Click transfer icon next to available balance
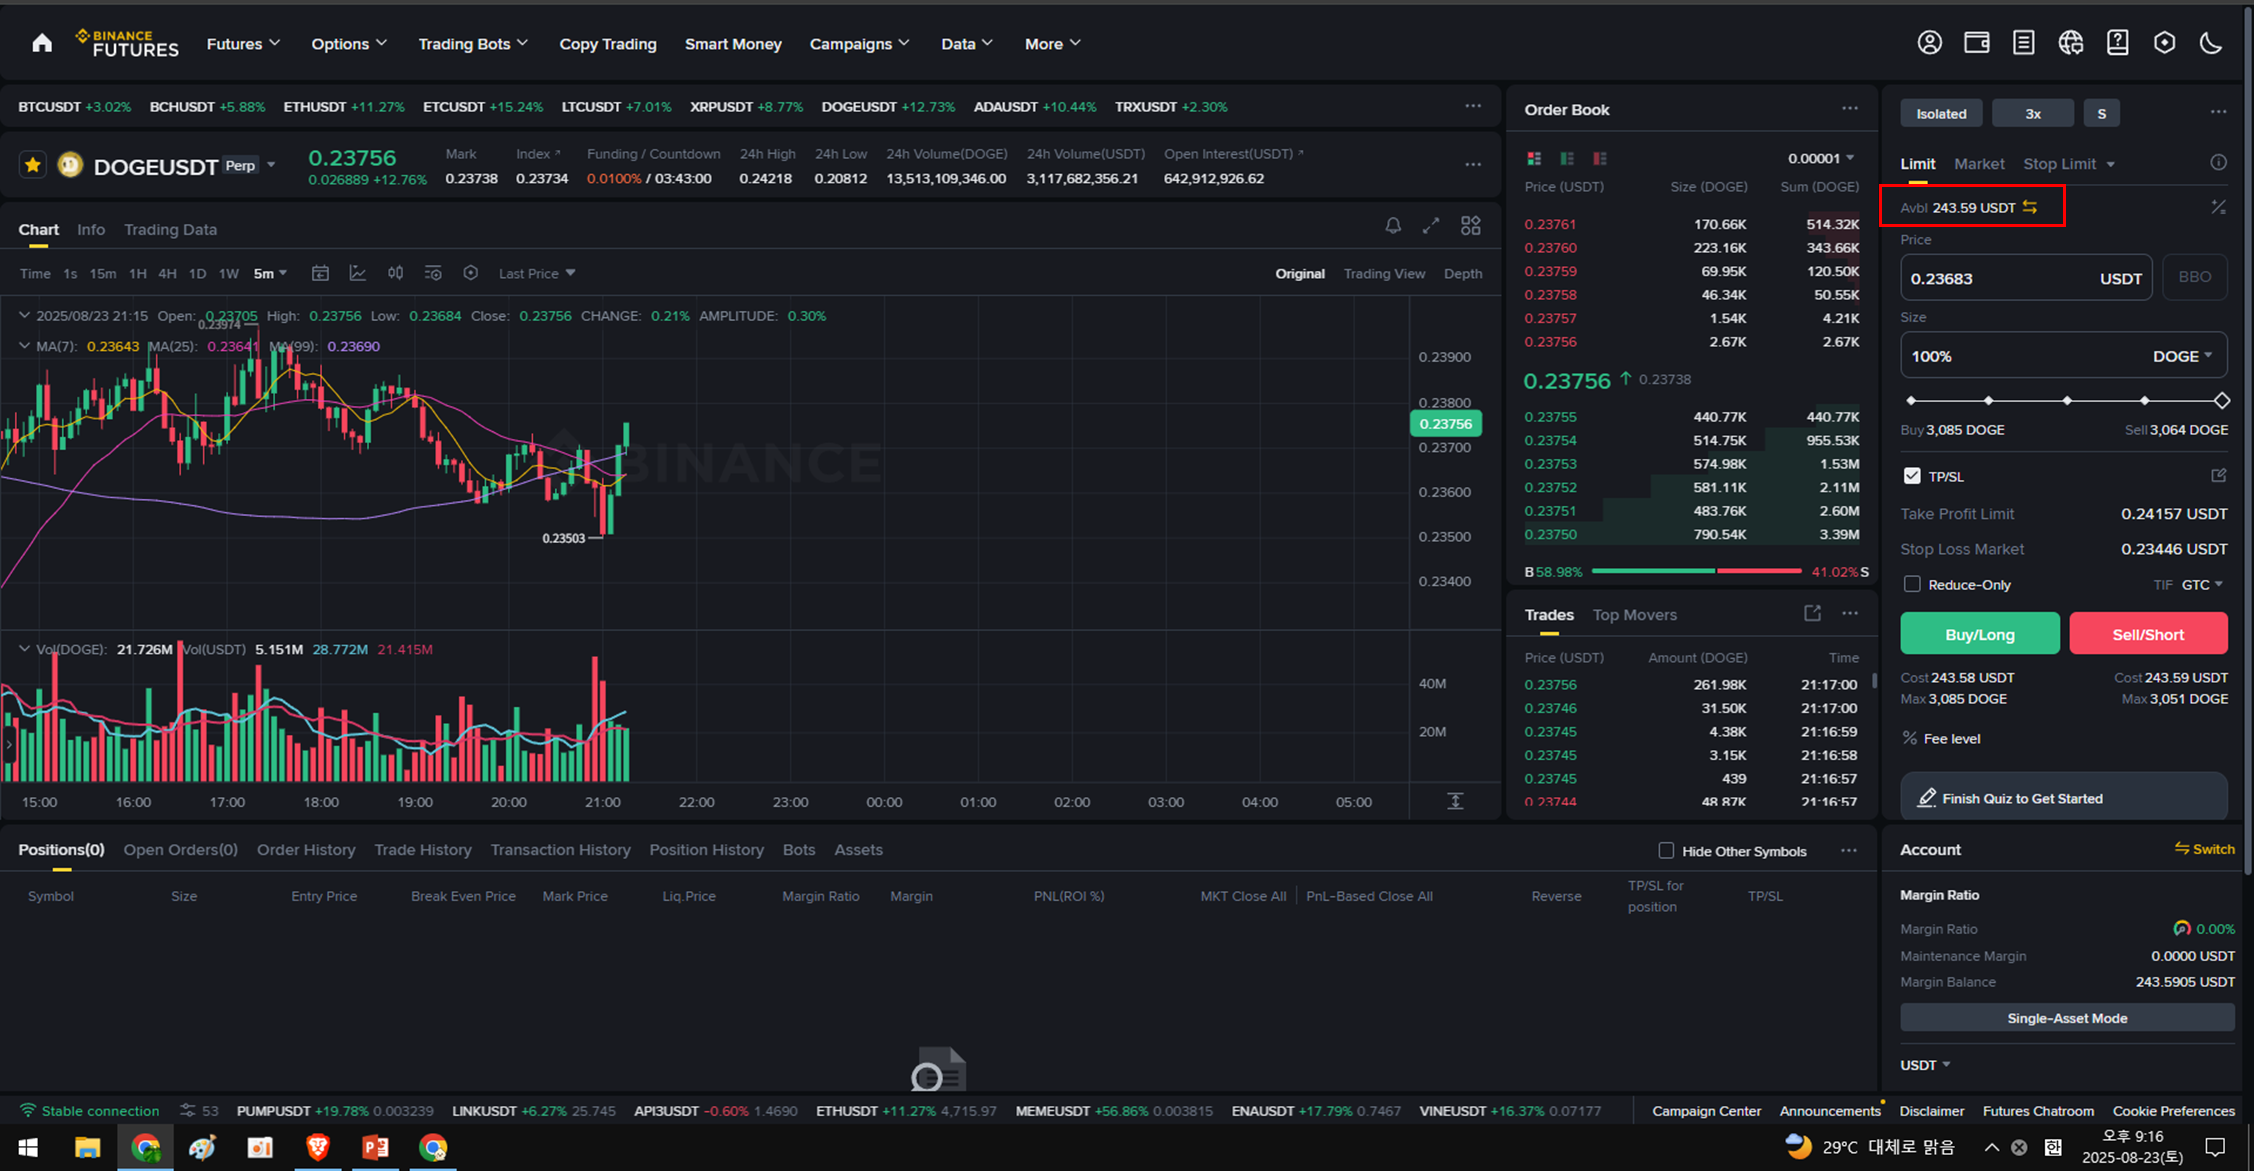Image resolution: width=2254 pixels, height=1171 pixels. coord(2030,207)
